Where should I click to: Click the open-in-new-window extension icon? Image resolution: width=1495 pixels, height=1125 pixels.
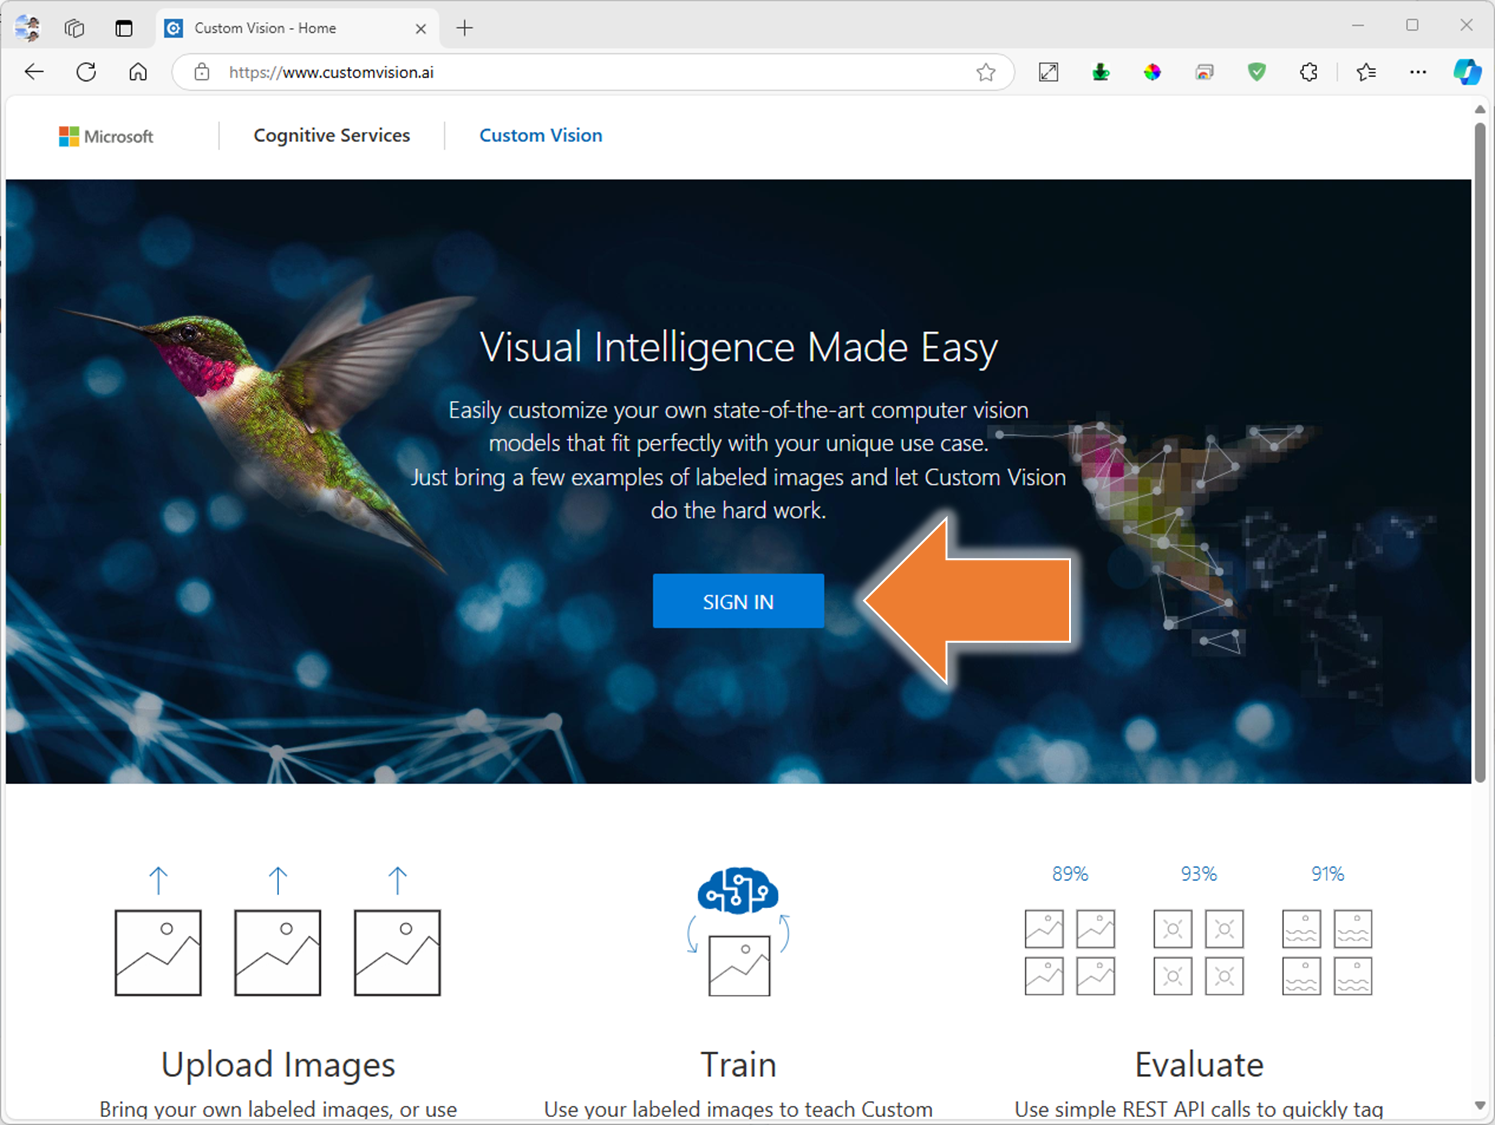(x=1048, y=72)
